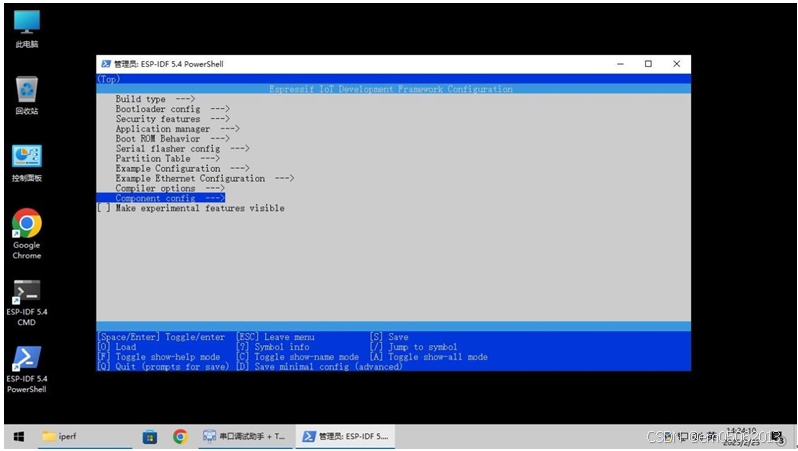
Task: Launch the ESP-IDF 5.4 CMD shortcut
Action: click(26, 302)
